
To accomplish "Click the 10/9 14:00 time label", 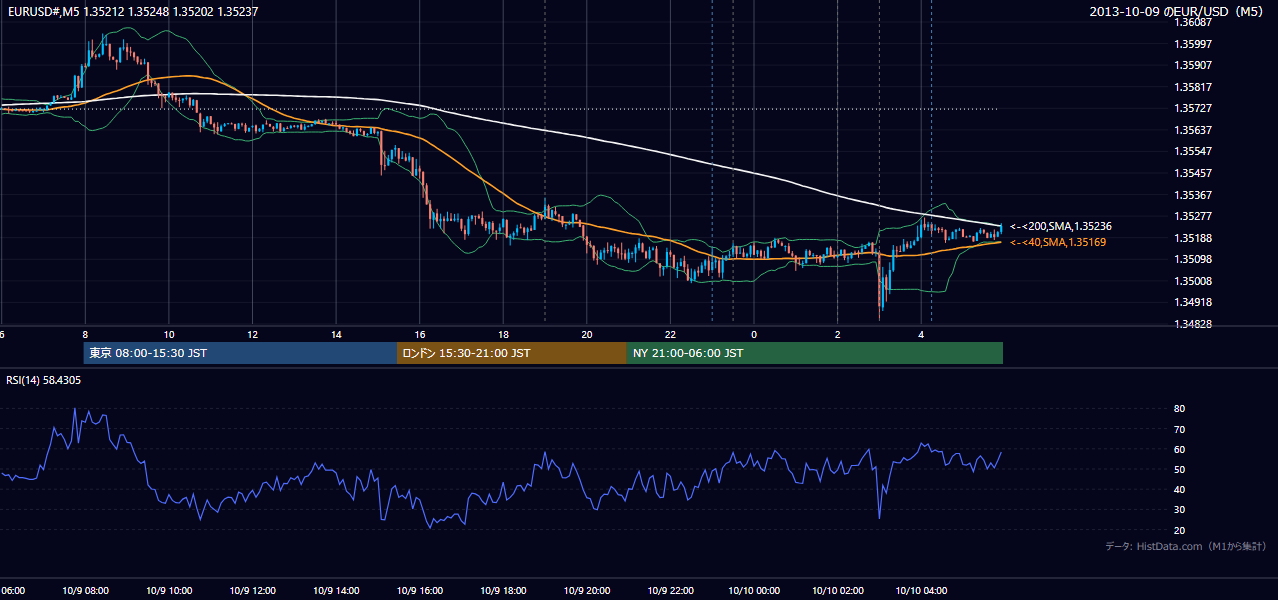I will tap(336, 591).
